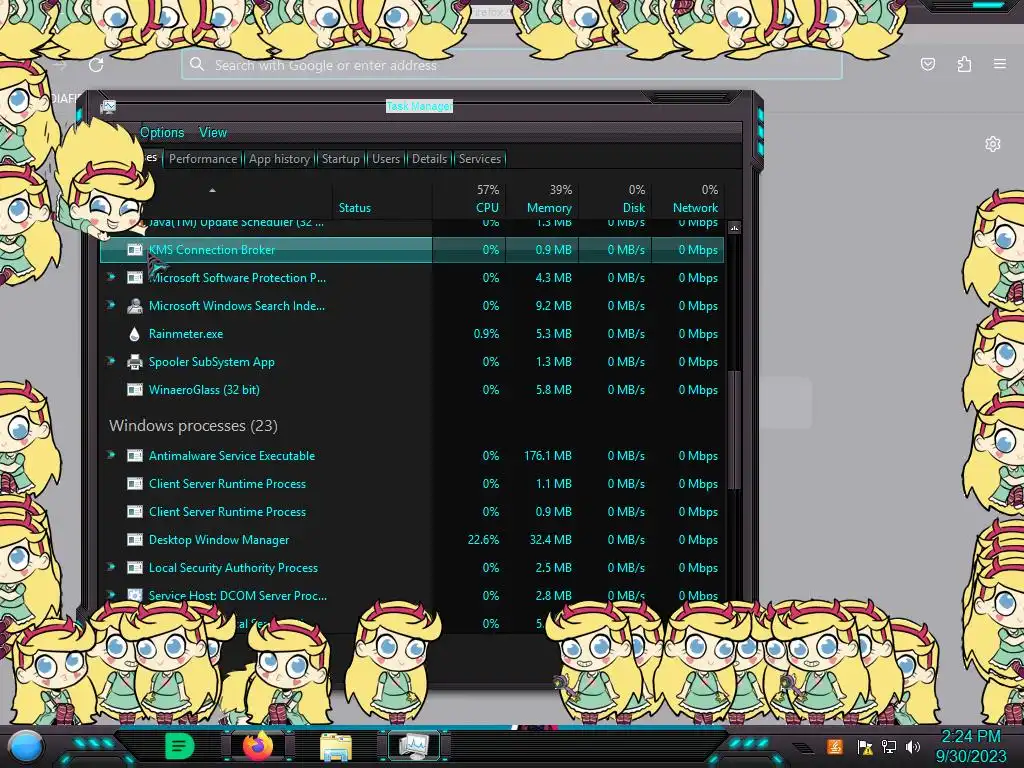
Task: Click the Local Security Authority Process icon
Action: pos(135,568)
